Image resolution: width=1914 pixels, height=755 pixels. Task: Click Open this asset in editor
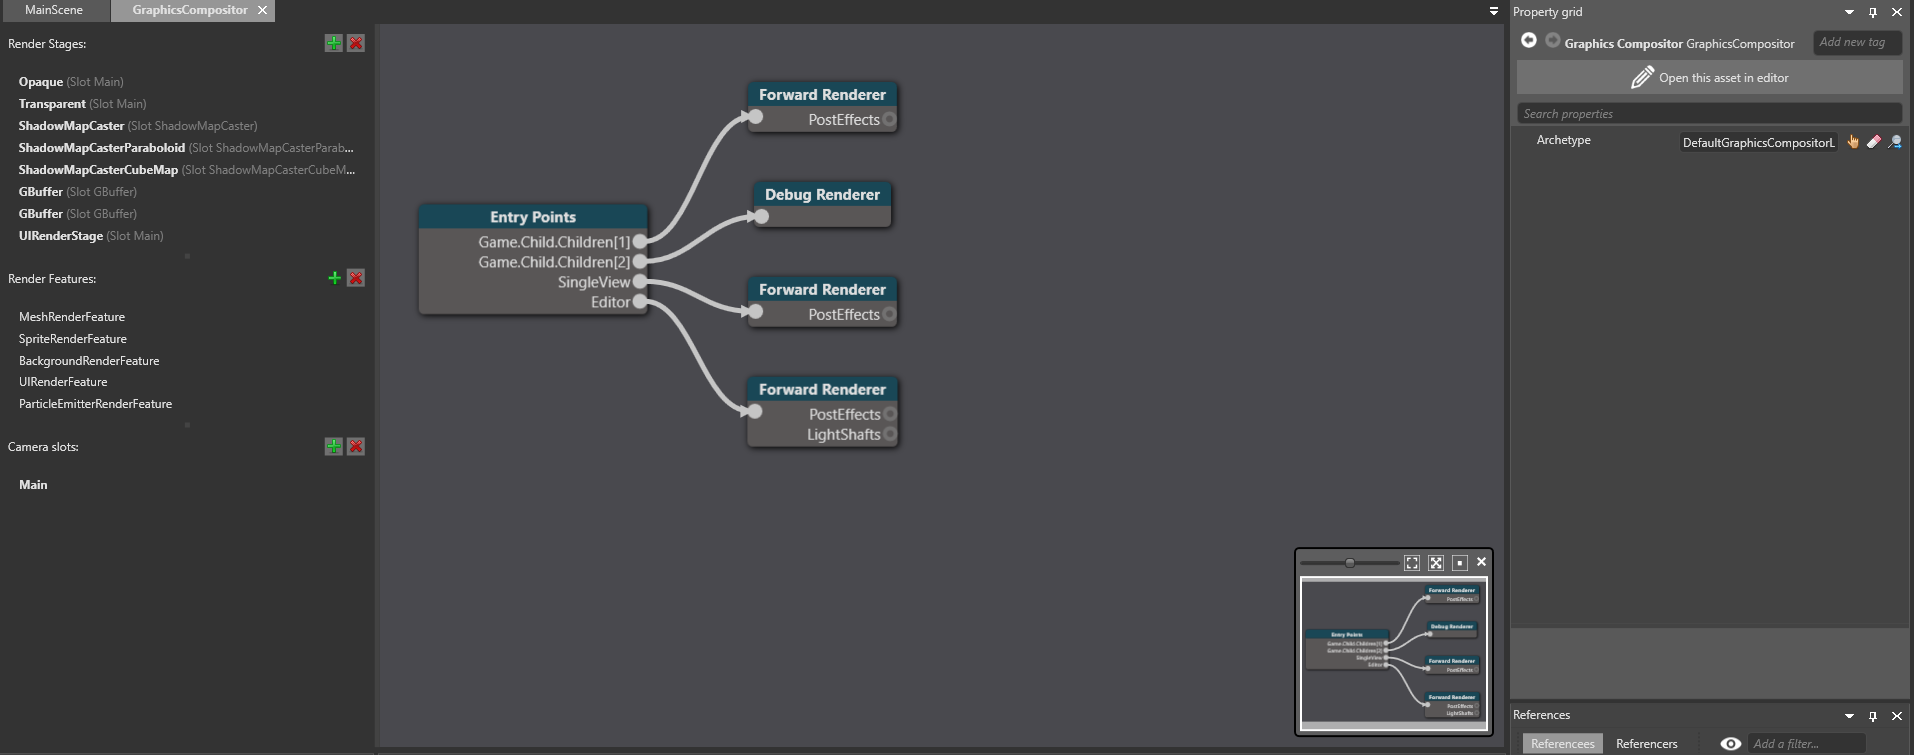coord(1709,78)
